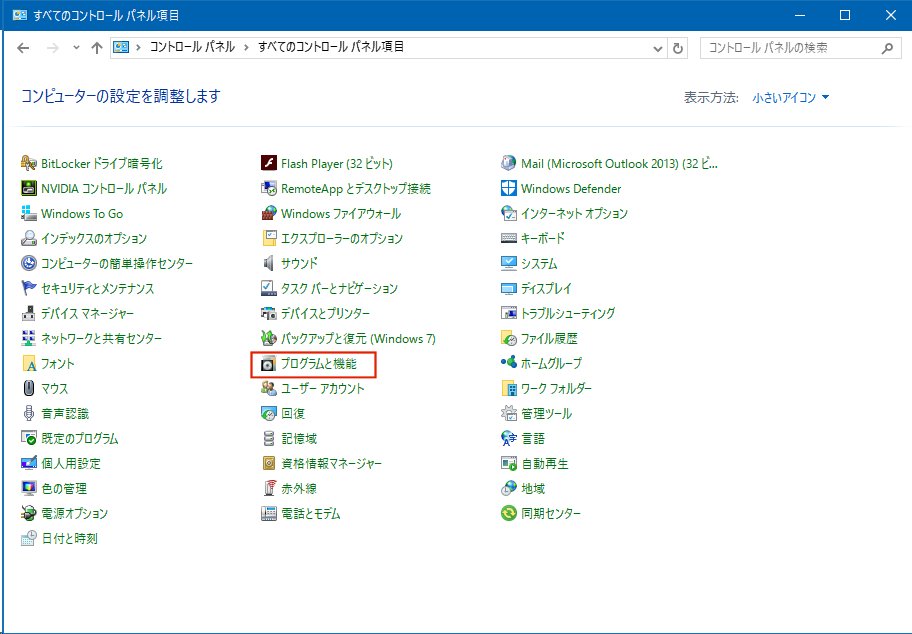This screenshot has height=634, width=912.
Task: Open the BitLocker ドライブ暗号化 icon
Action: click(28, 163)
